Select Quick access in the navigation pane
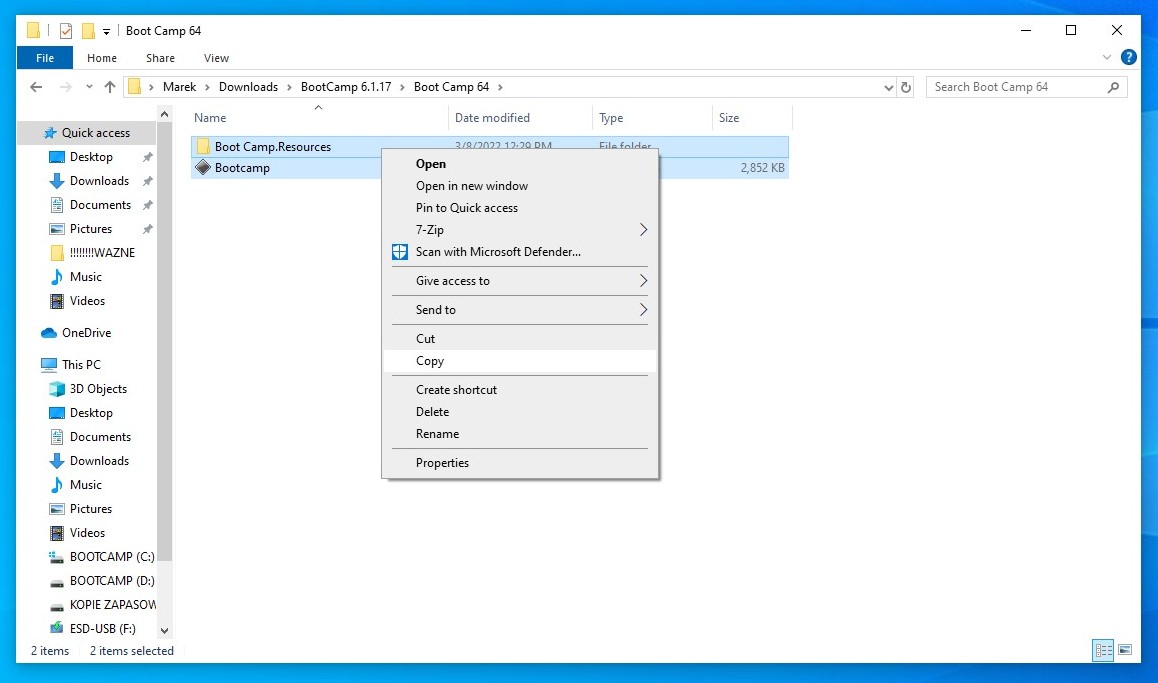The image size is (1158, 683). 86,133
